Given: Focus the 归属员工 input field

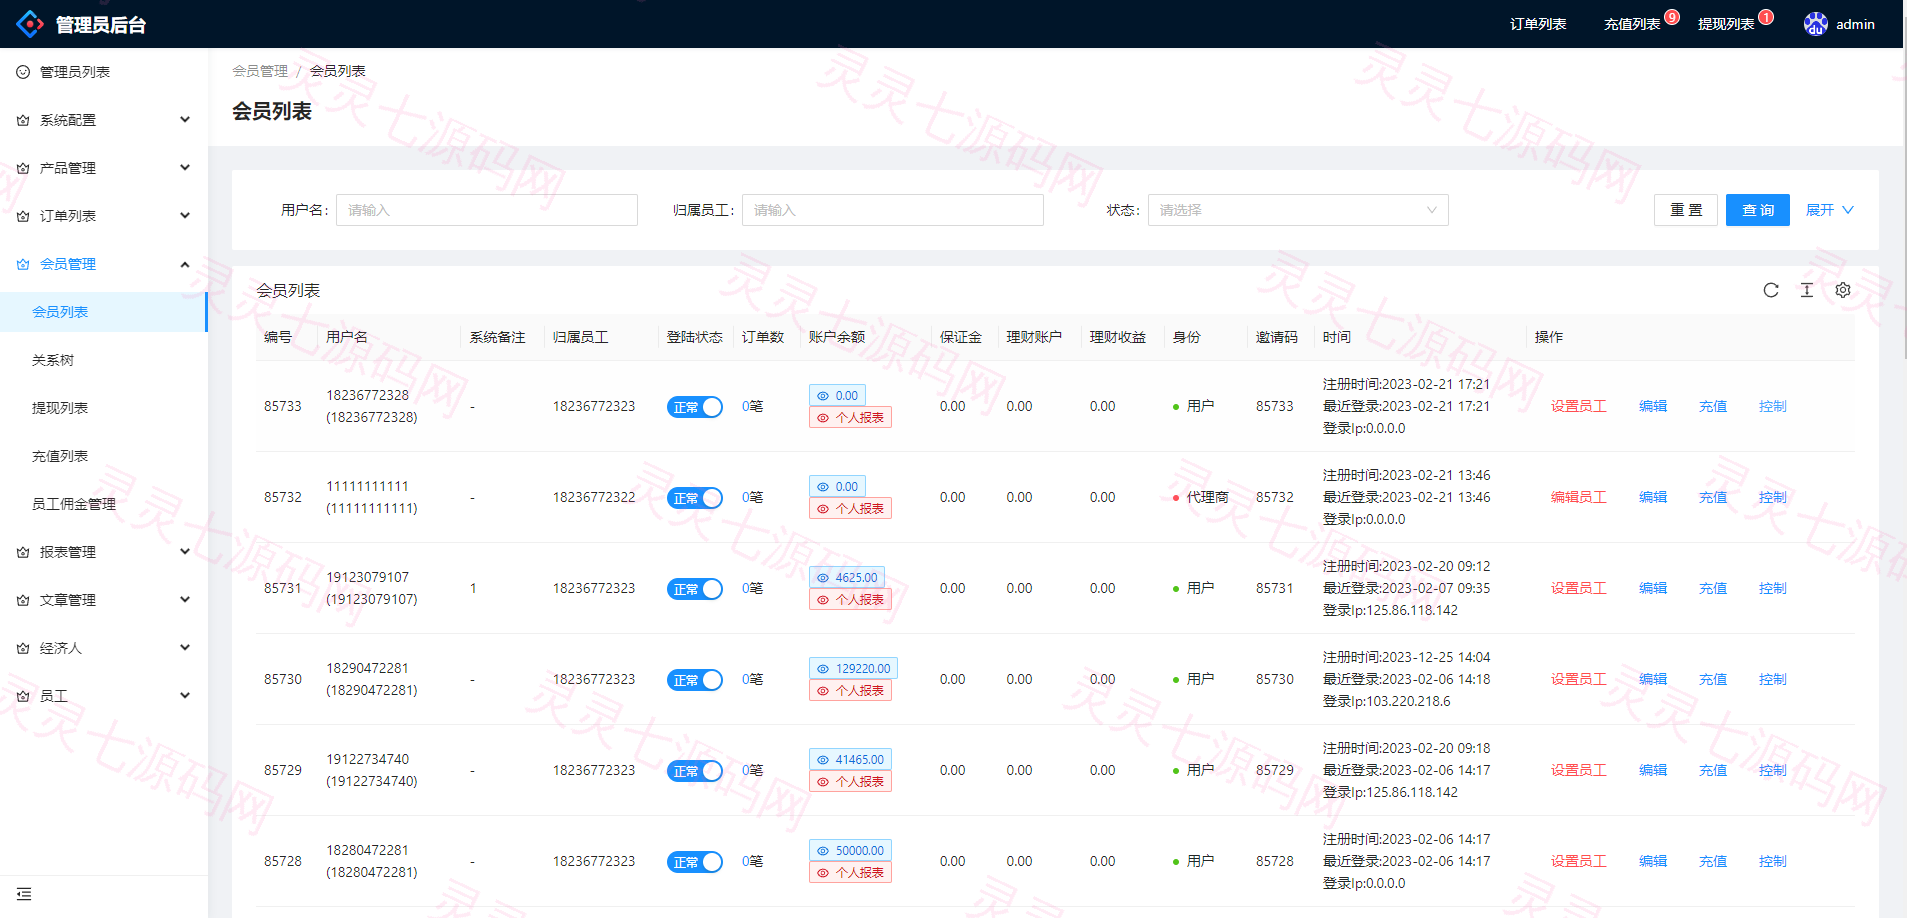Looking at the screenshot, I should (x=893, y=210).
